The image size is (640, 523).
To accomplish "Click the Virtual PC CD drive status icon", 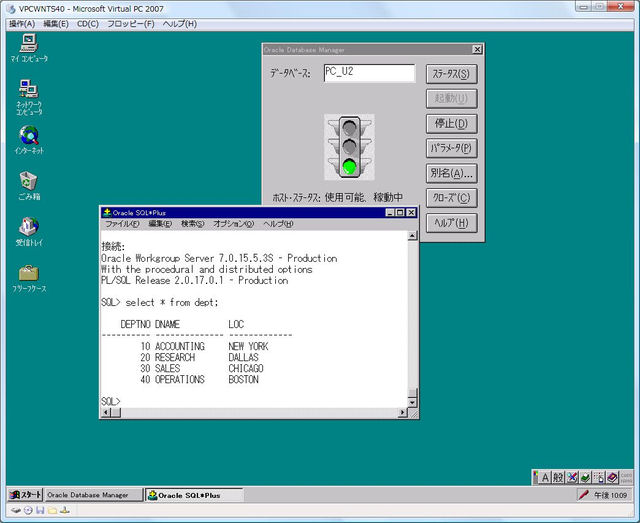I will [28, 510].
